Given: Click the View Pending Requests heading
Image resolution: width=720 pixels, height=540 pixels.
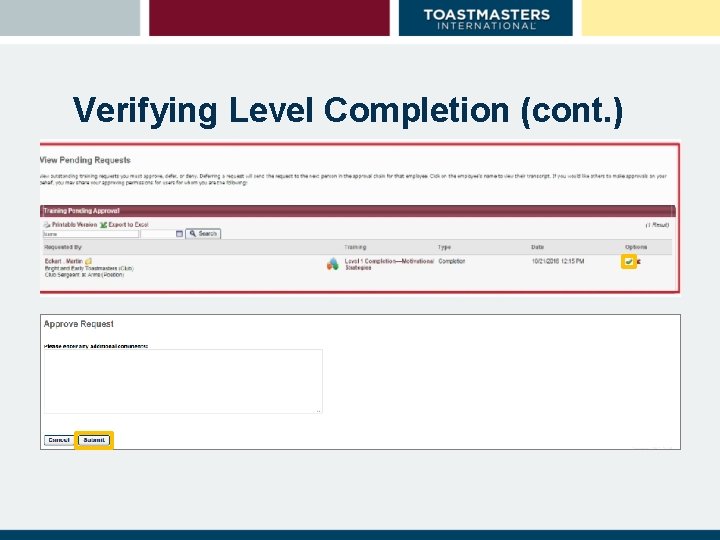Looking at the screenshot, I should [x=85, y=160].
